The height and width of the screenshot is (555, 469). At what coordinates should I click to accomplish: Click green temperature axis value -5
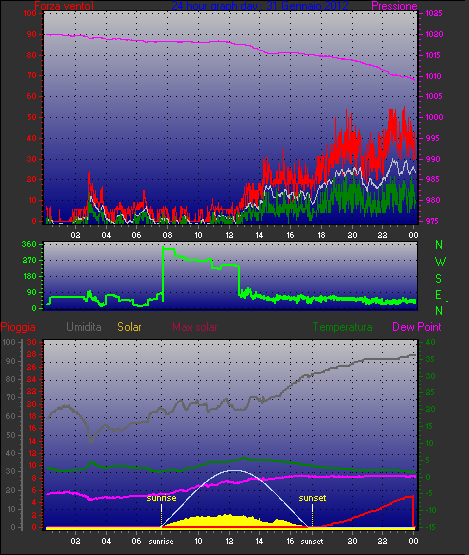pos(430,493)
